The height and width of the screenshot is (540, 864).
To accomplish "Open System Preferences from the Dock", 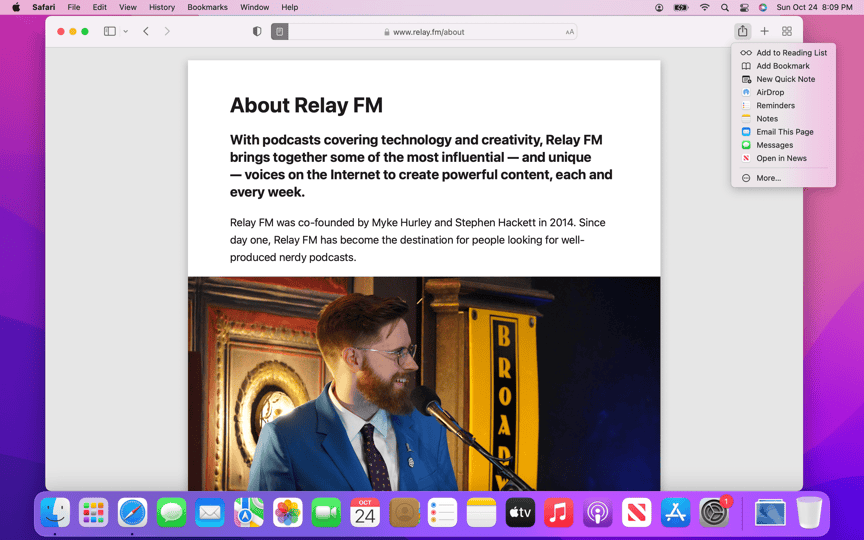I will coord(714,512).
